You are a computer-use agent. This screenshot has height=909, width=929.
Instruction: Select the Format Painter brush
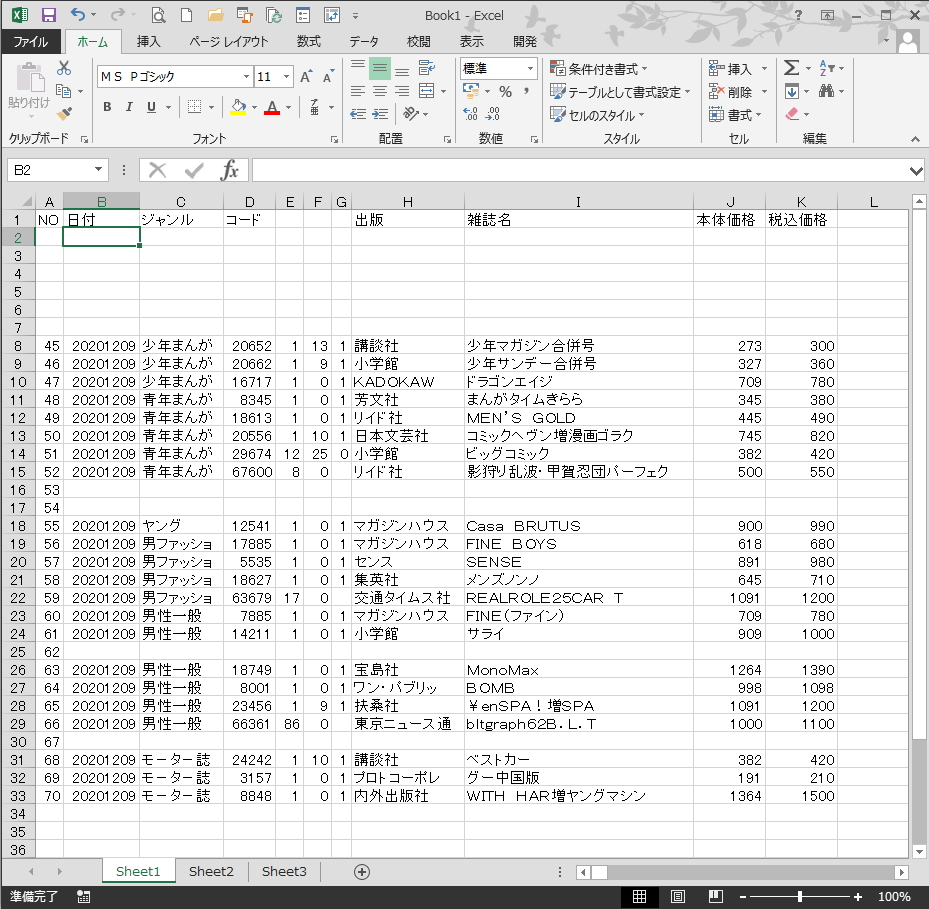coord(64,113)
